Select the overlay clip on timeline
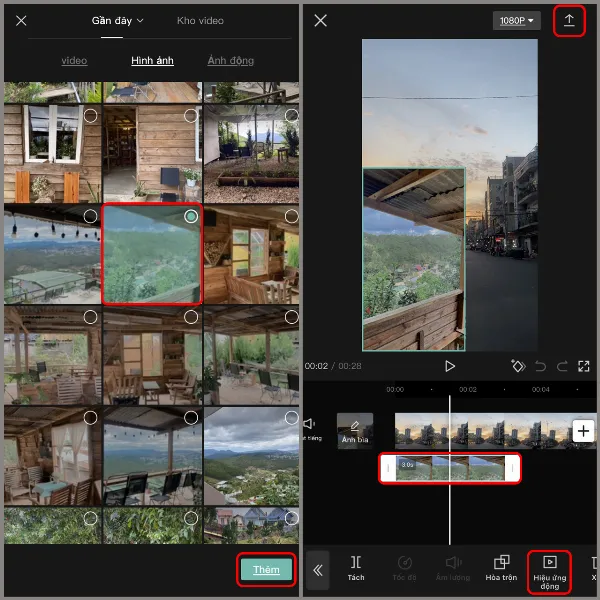This screenshot has width=600, height=600. 450,468
